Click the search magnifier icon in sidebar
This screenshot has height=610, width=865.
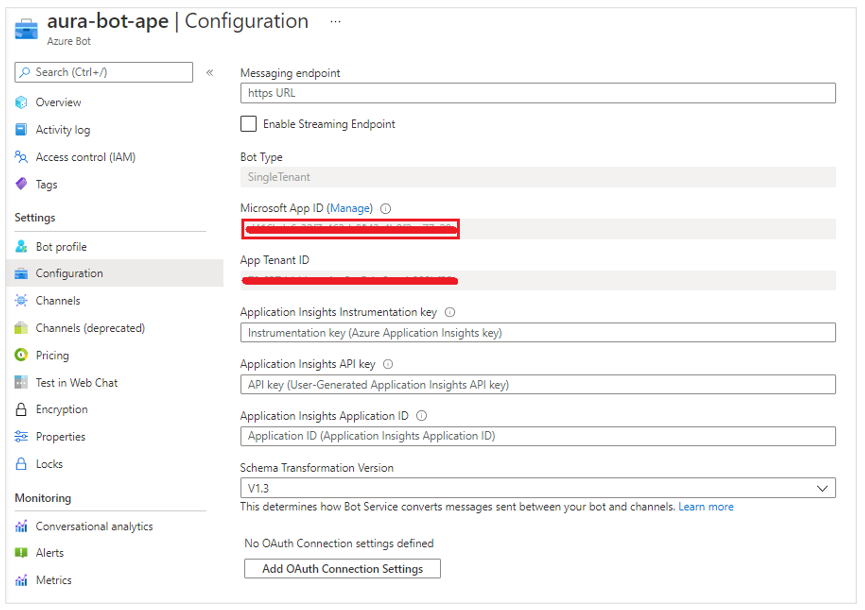coord(25,72)
